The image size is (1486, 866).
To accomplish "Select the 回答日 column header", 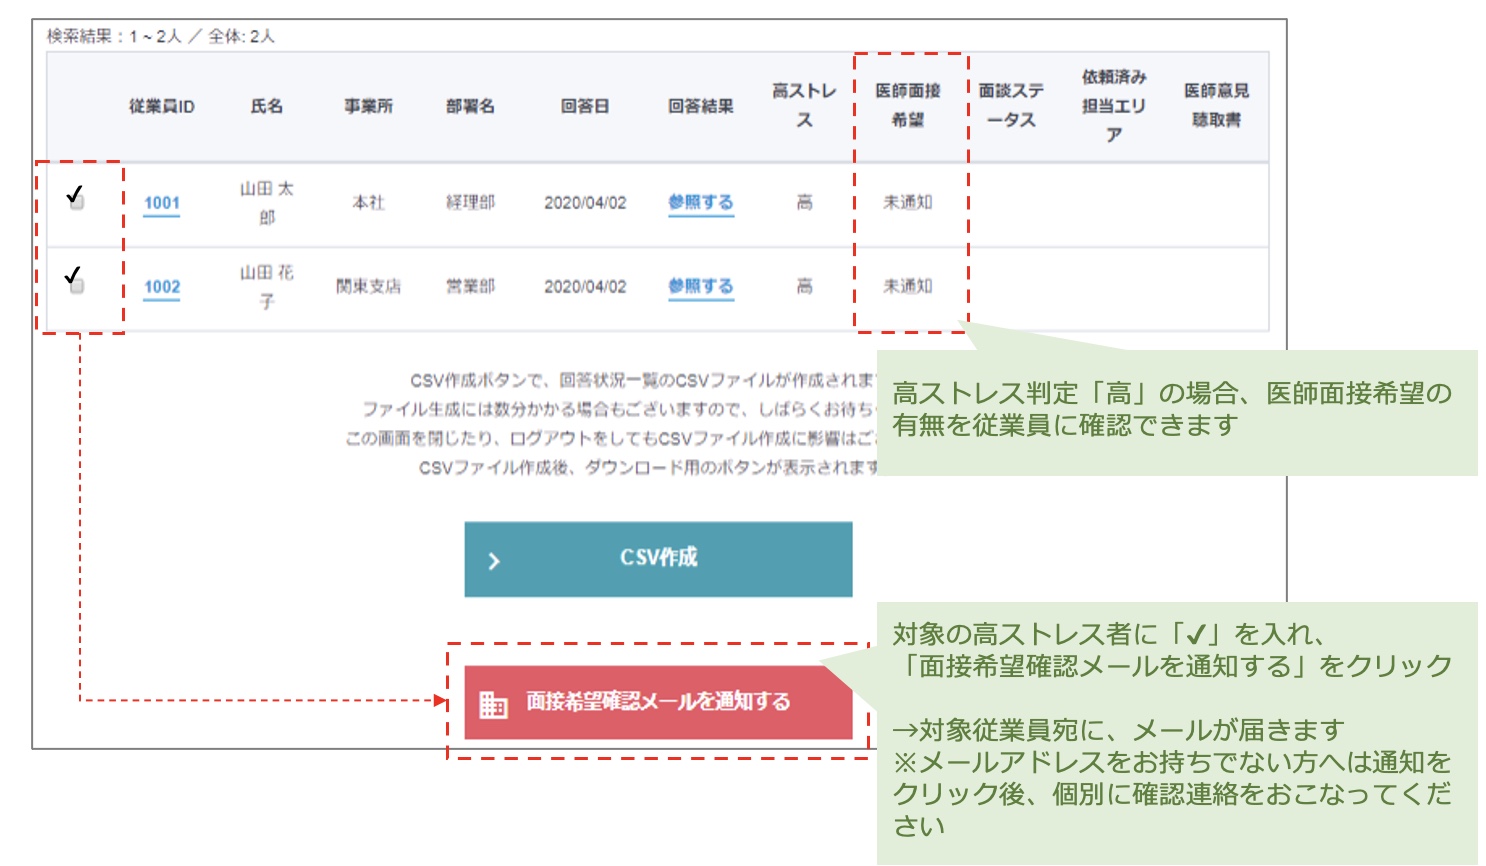I will [x=585, y=106].
